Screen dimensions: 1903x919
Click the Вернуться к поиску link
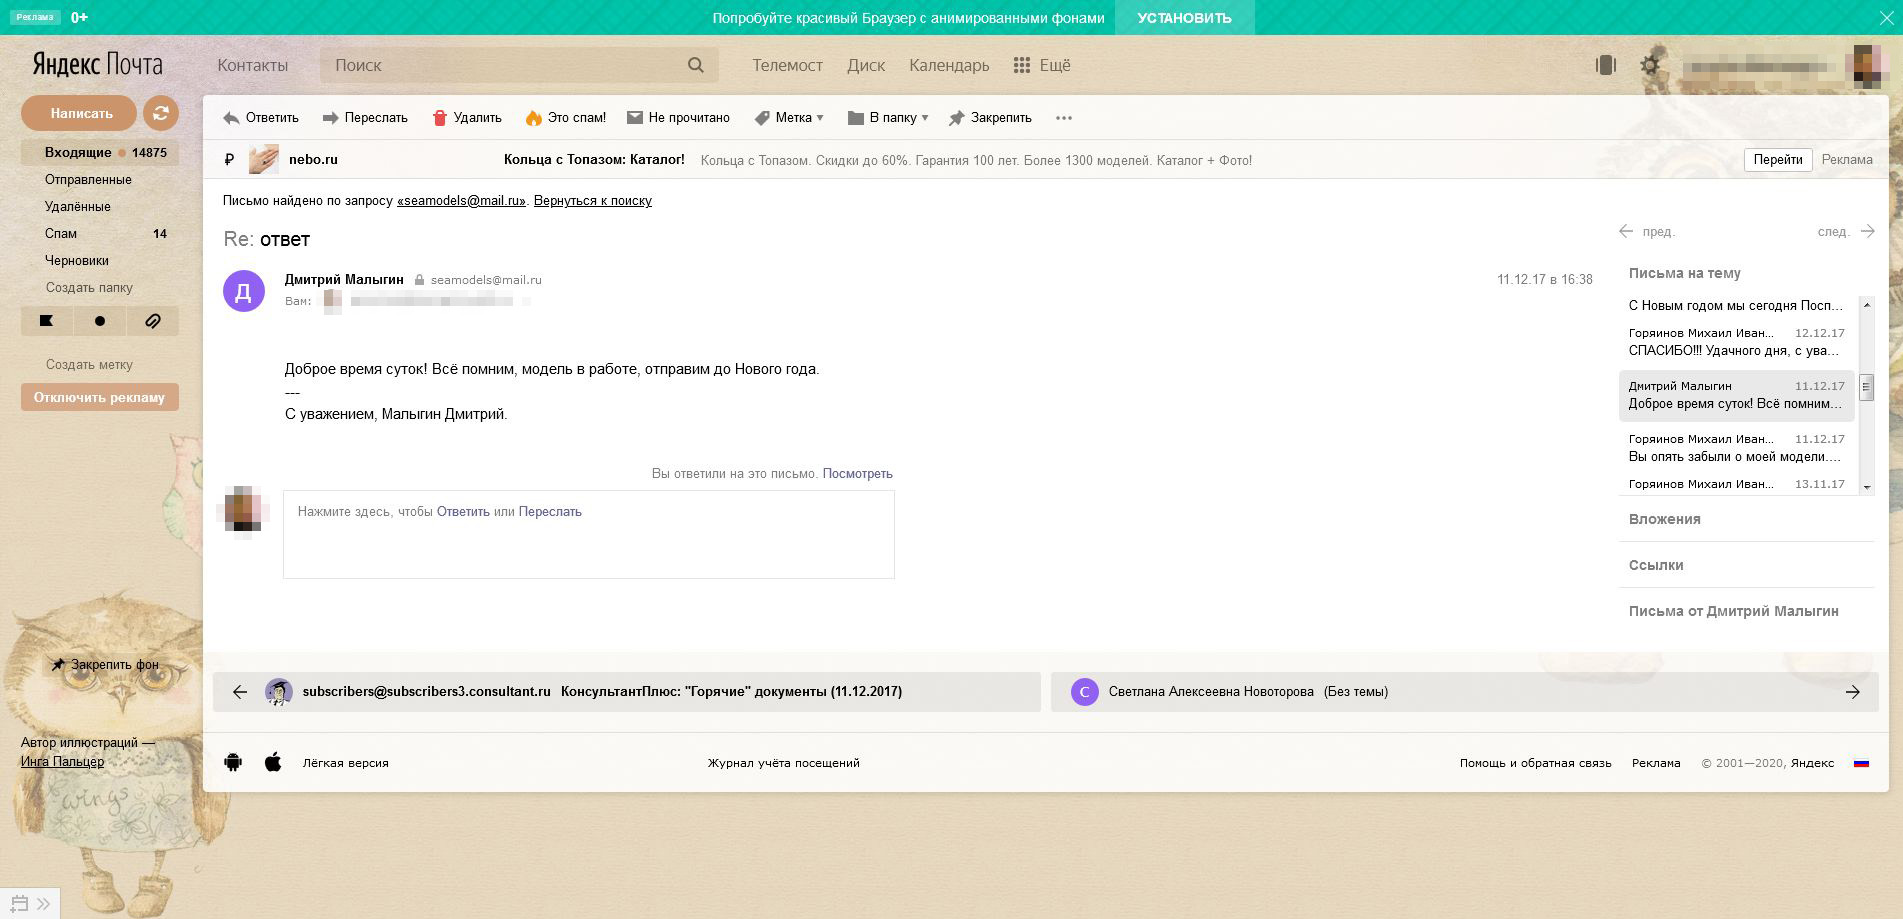click(592, 201)
